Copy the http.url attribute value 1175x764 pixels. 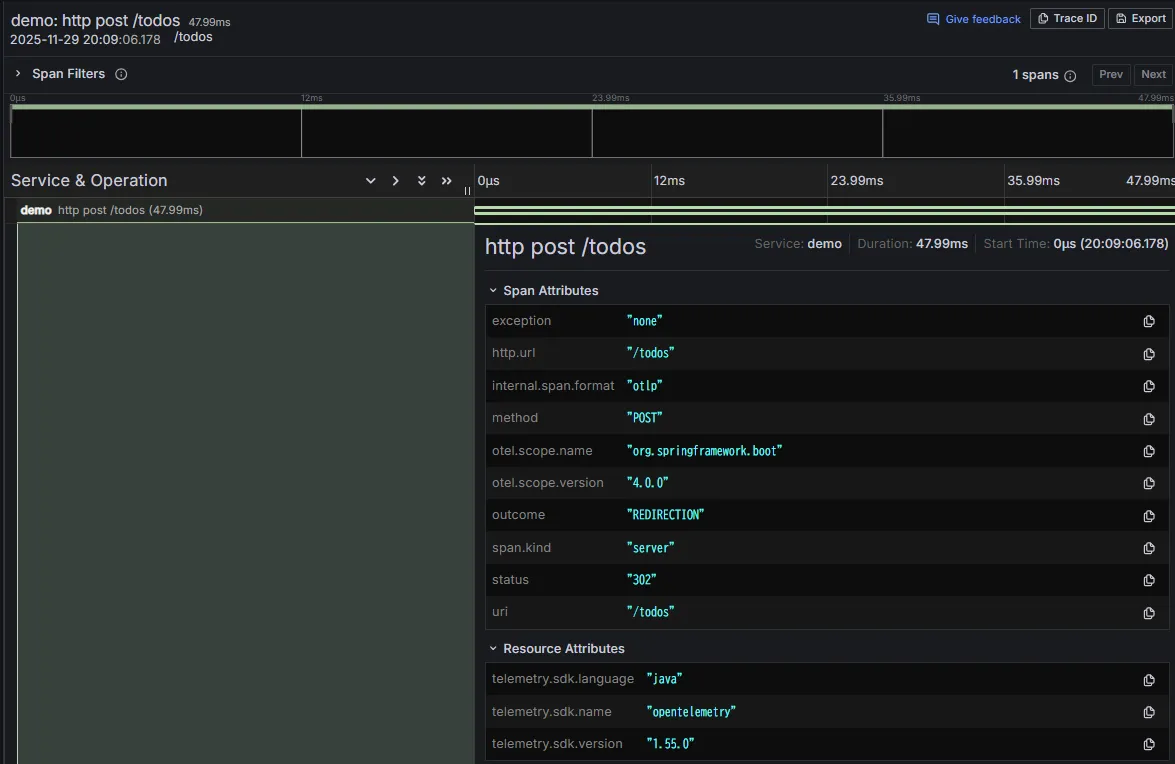(1149, 354)
